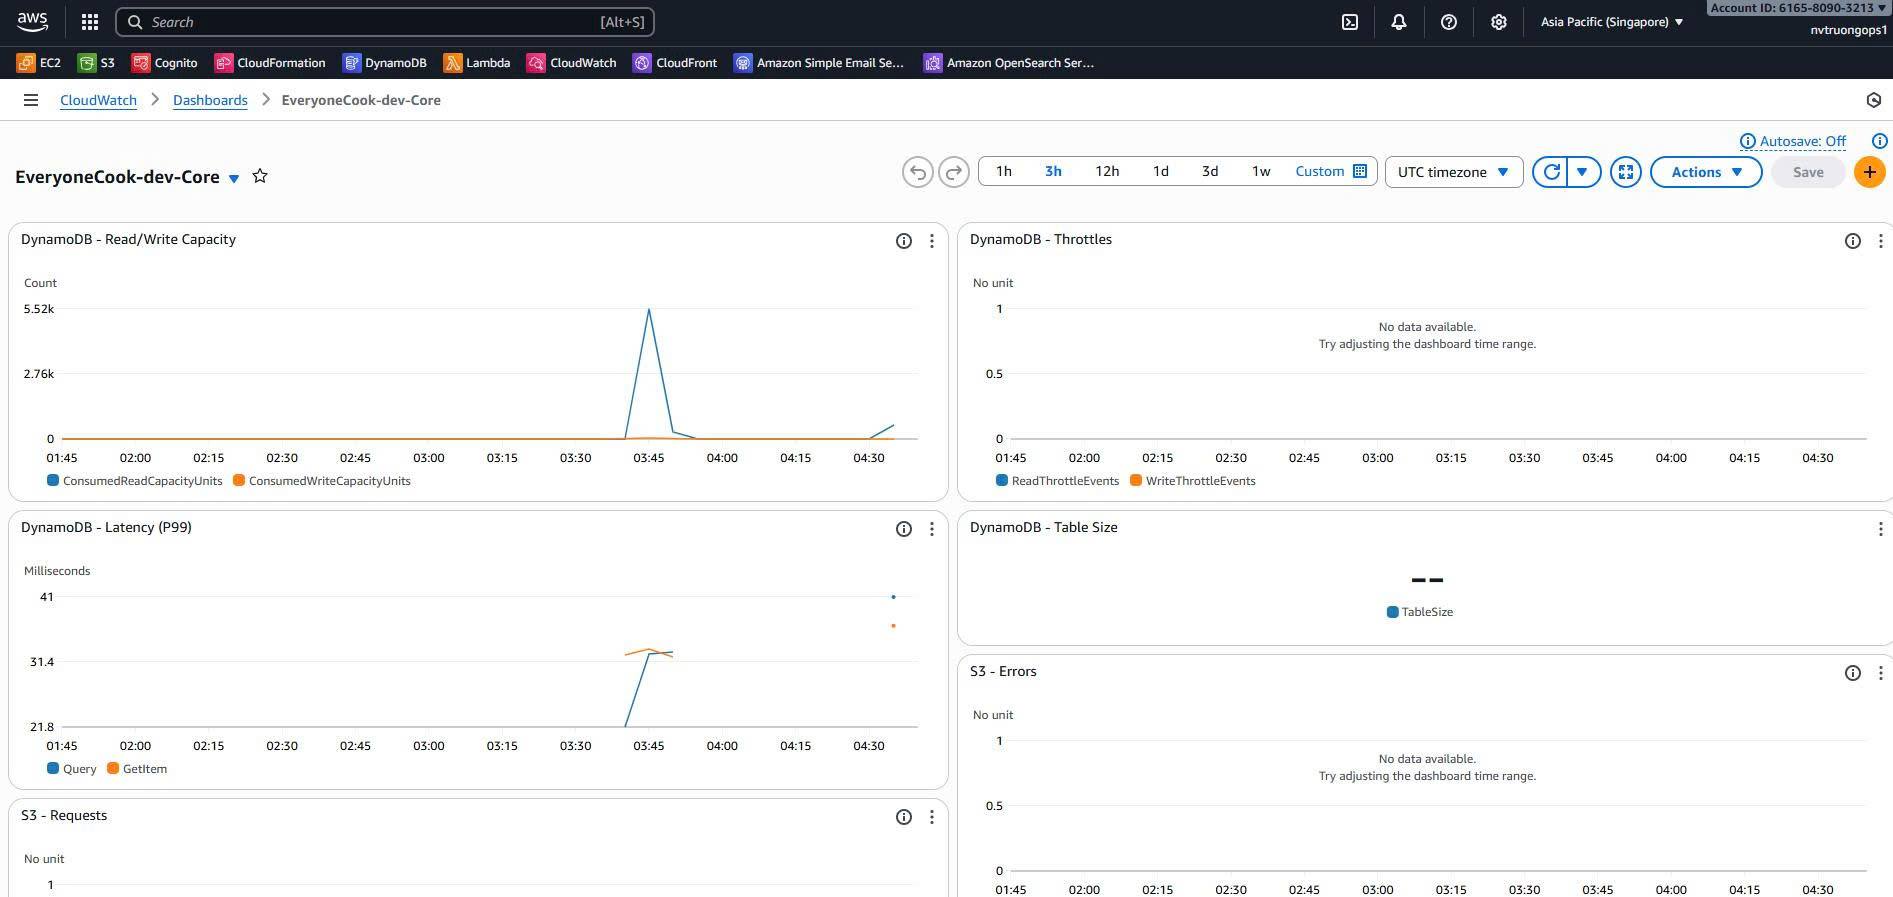Go to CloudWatch breadcrumb link
Image resolution: width=1893 pixels, height=897 pixels.
[x=98, y=100]
